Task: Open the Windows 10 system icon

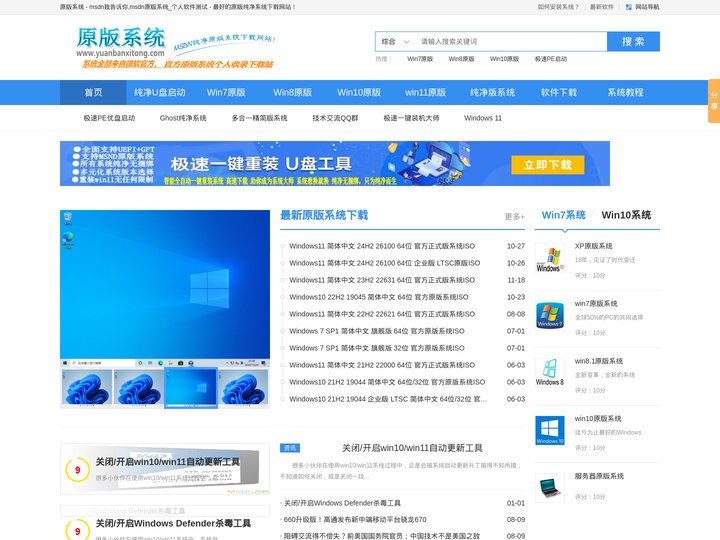Action: click(x=550, y=431)
